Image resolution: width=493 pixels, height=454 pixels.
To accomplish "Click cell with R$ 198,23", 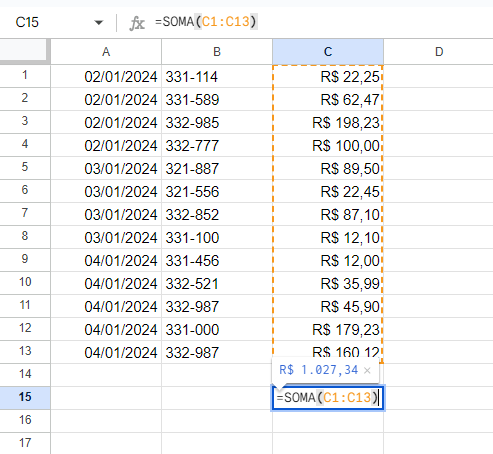I will tap(328, 122).
